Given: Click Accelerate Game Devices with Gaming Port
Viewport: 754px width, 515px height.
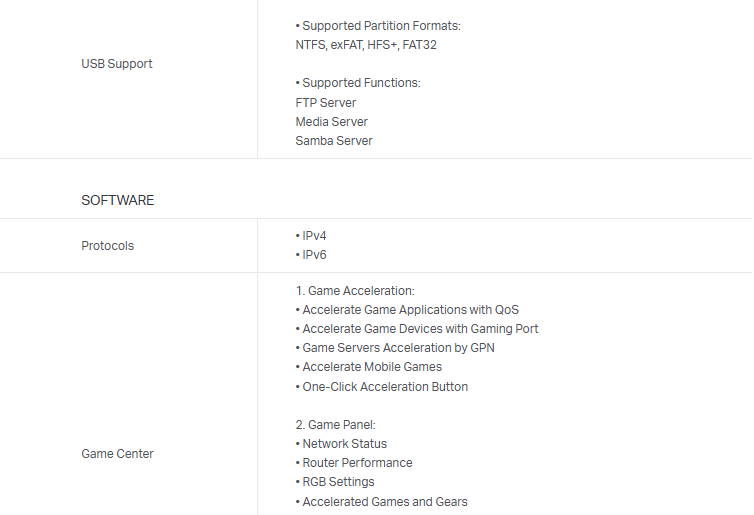Looking at the screenshot, I should click(x=418, y=329).
